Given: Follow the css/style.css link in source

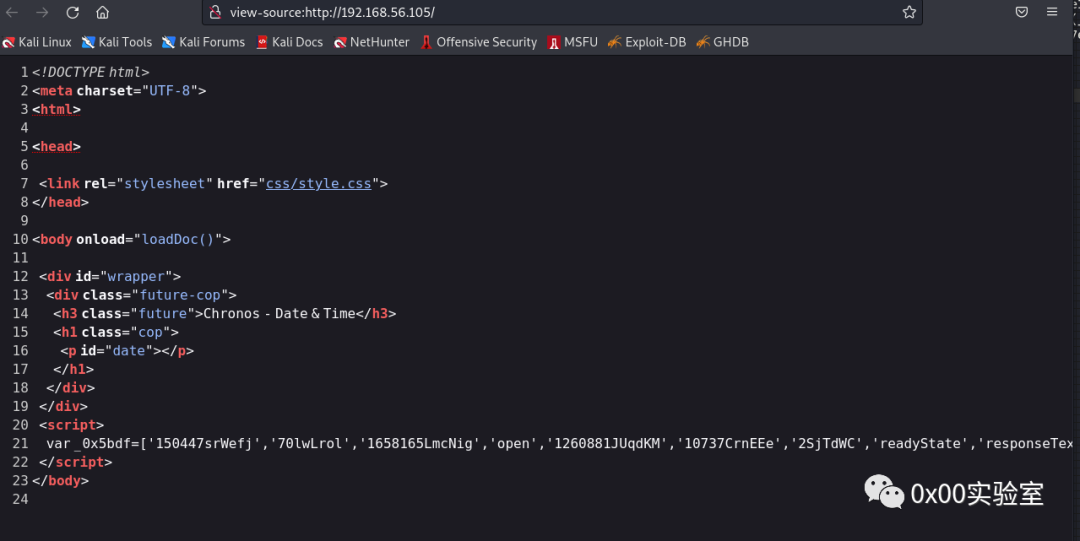Looking at the screenshot, I should coord(318,183).
